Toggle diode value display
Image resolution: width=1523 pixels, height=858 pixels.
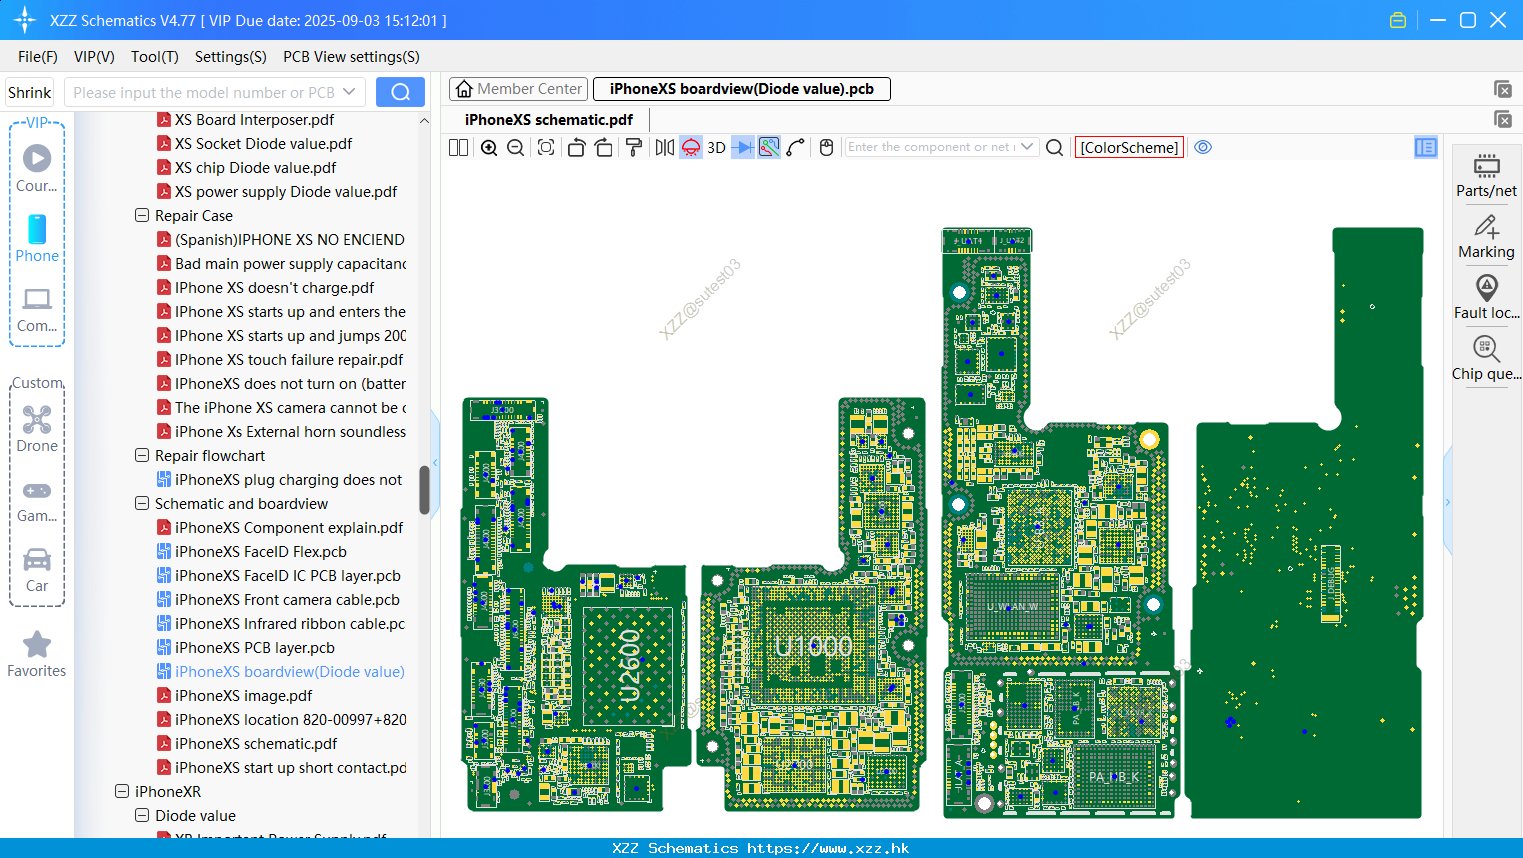[743, 147]
